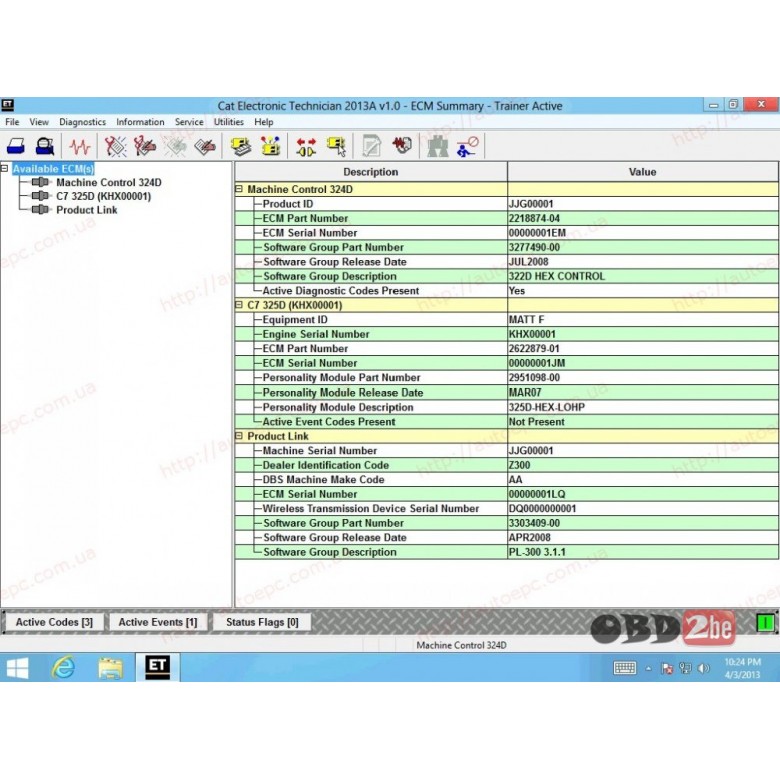This screenshot has width=780, height=780.
Task: Open Active Diagnostic Codes toolbar icon
Action: (115, 146)
